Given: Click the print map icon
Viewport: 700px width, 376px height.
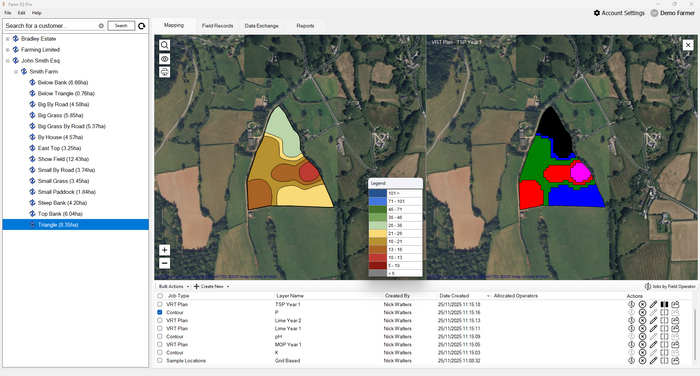Looking at the screenshot, I should tap(165, 72).
